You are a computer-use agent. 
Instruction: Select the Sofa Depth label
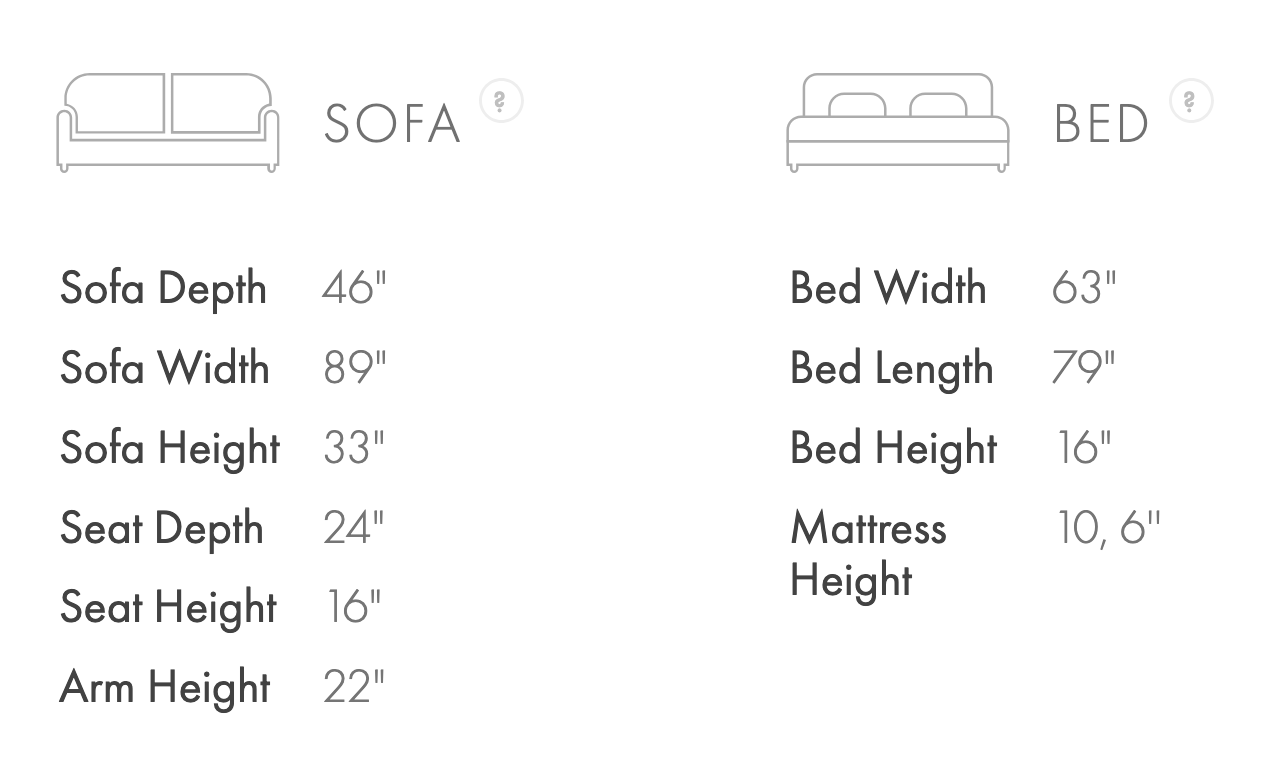coord(163,289)
